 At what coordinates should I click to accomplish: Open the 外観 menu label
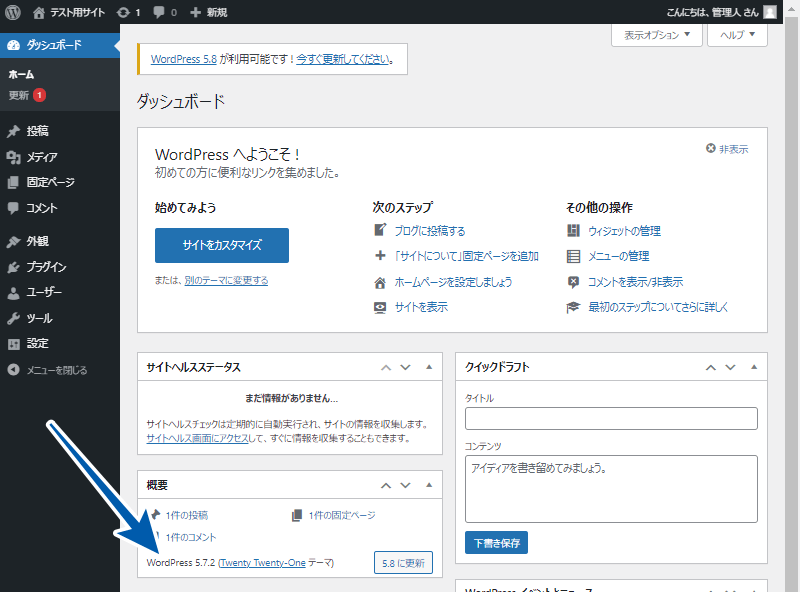(x=37, y=241)
